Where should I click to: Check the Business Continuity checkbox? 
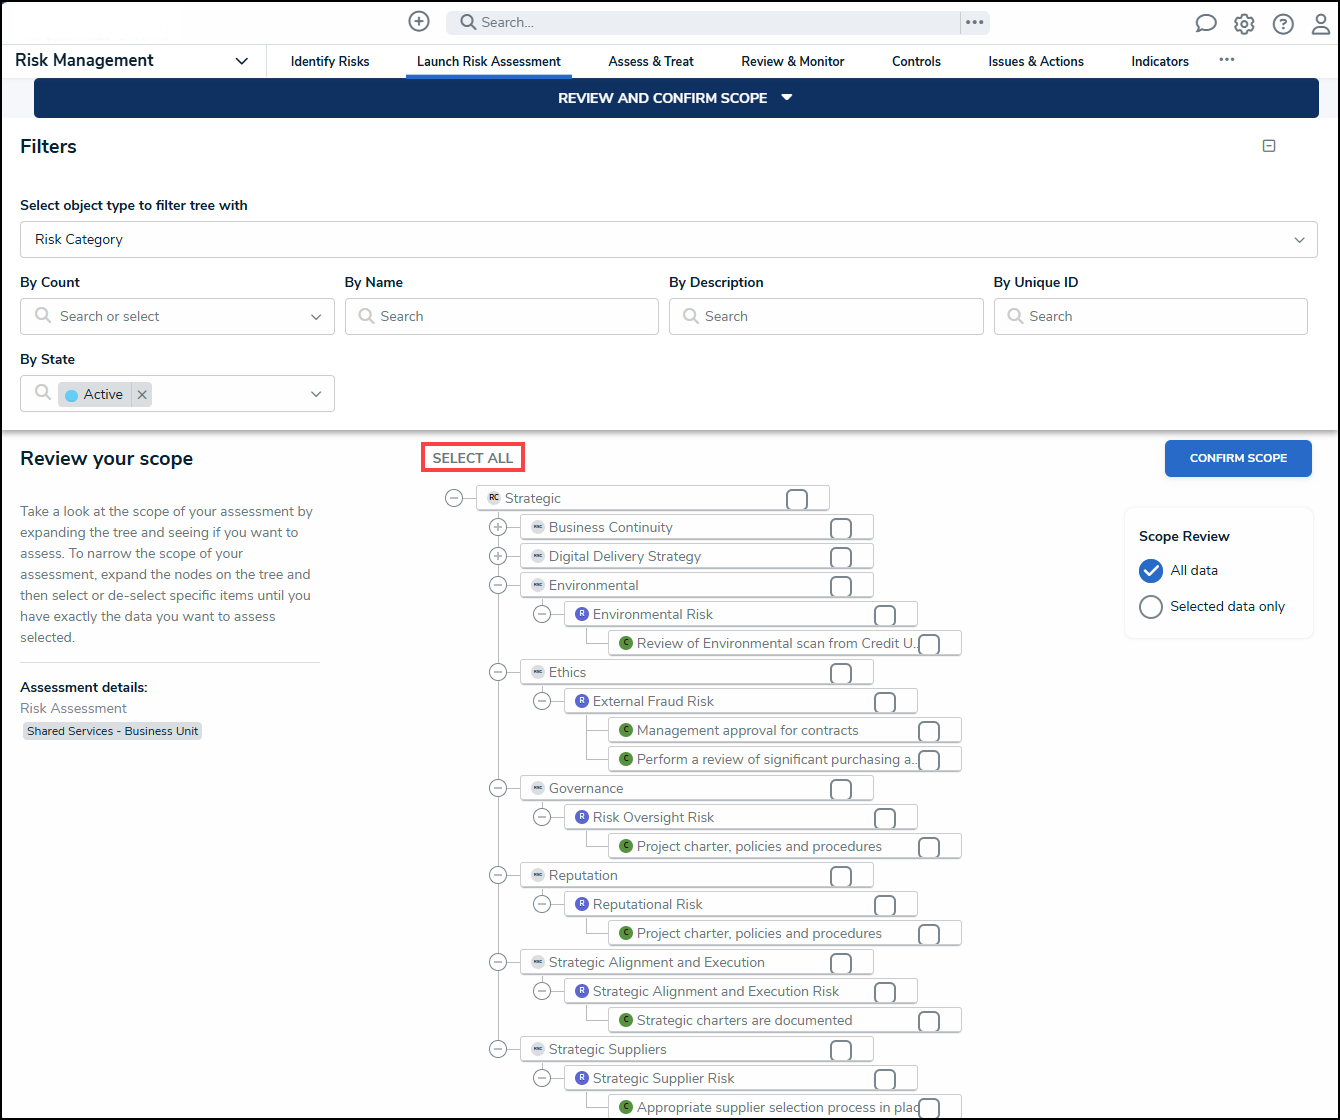[841, 528]
